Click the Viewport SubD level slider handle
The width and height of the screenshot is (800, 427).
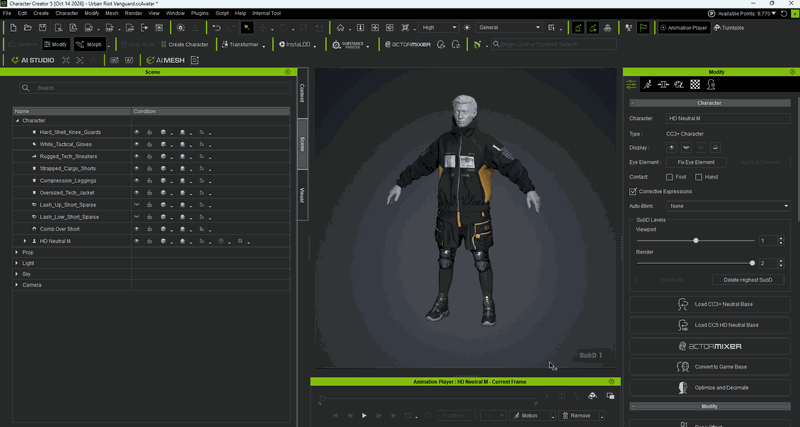coord(695,240)
